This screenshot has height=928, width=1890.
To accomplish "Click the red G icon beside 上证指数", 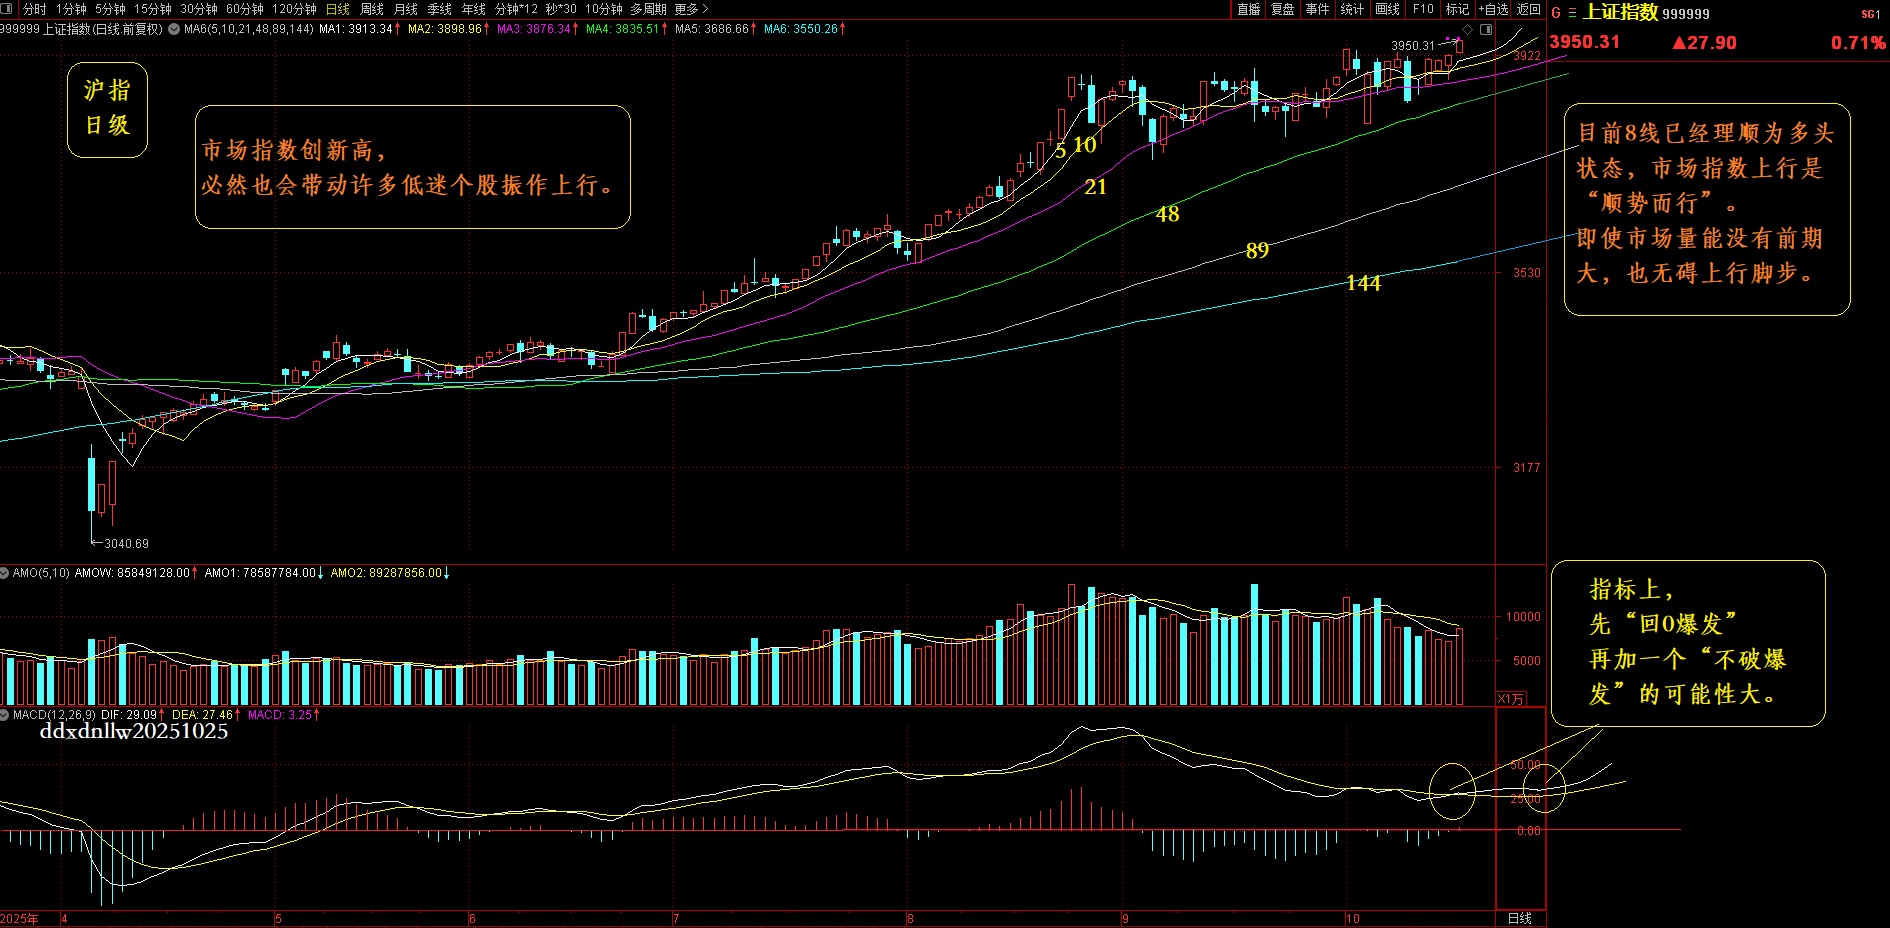I will tap(1556, 13).
